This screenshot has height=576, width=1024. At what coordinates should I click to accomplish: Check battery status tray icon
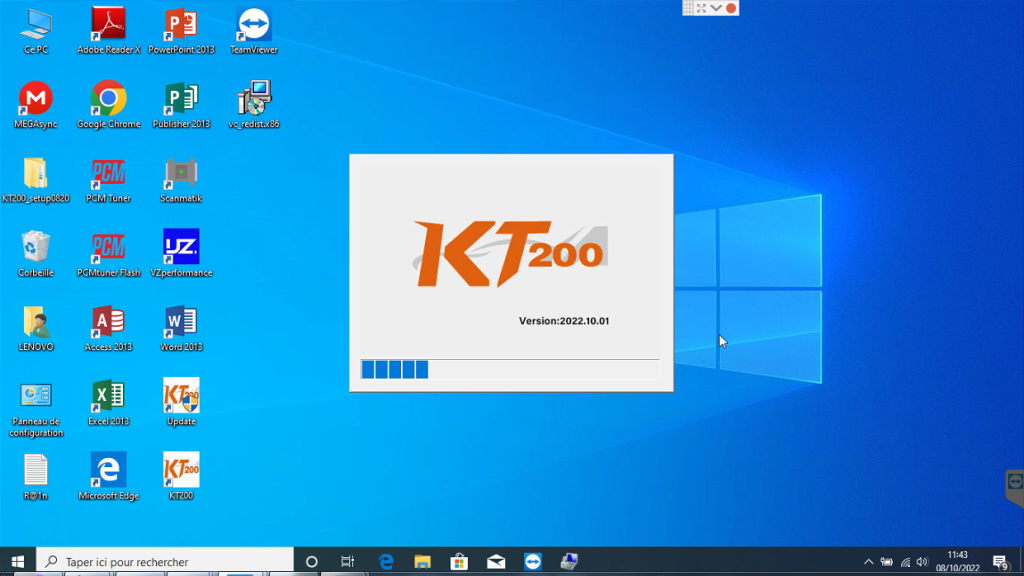coord(886,562)
